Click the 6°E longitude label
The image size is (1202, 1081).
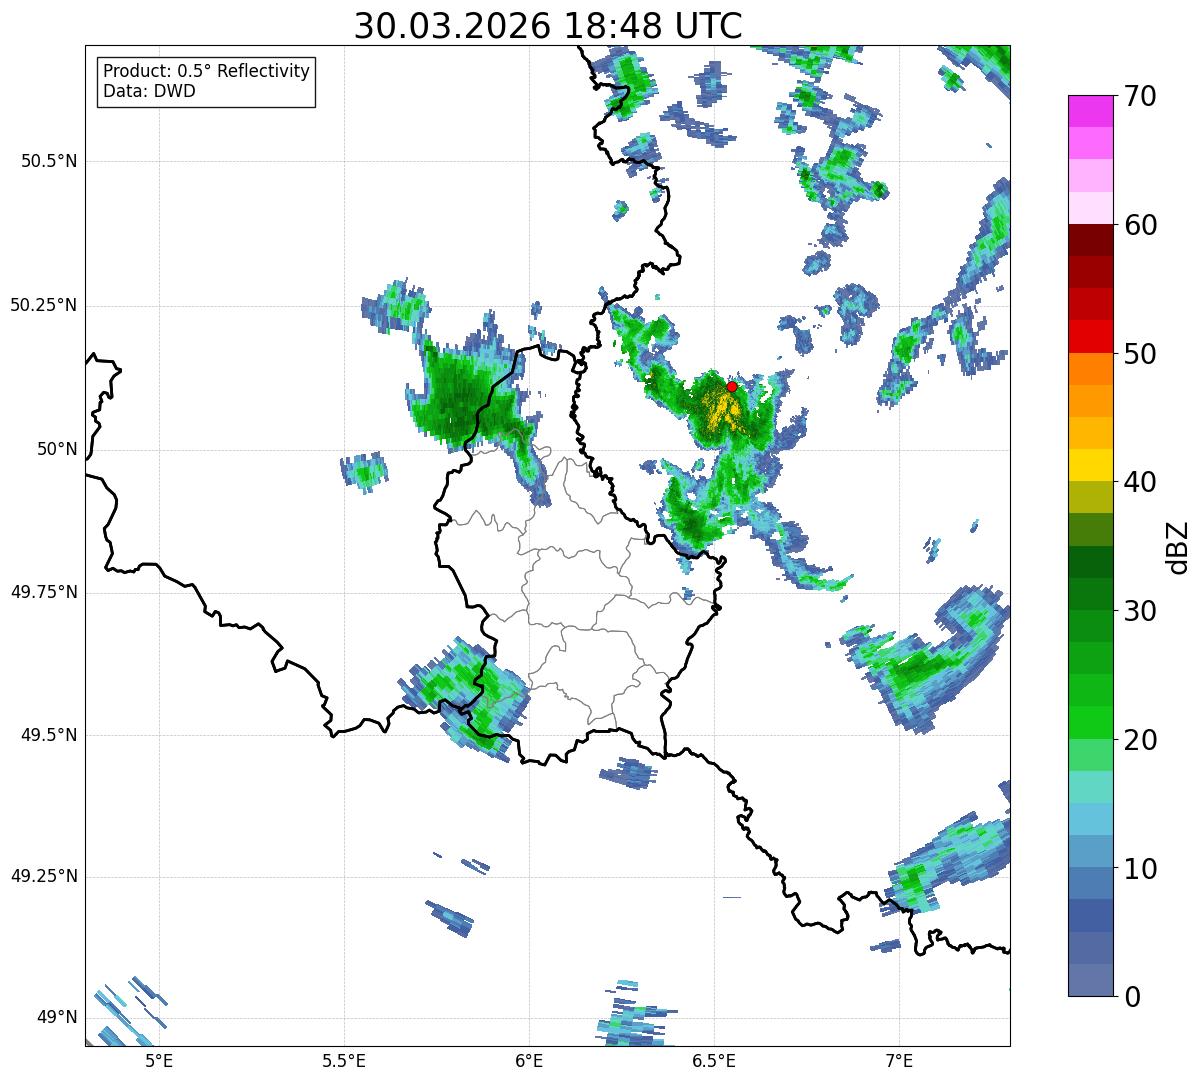(x=529, y=1060)
